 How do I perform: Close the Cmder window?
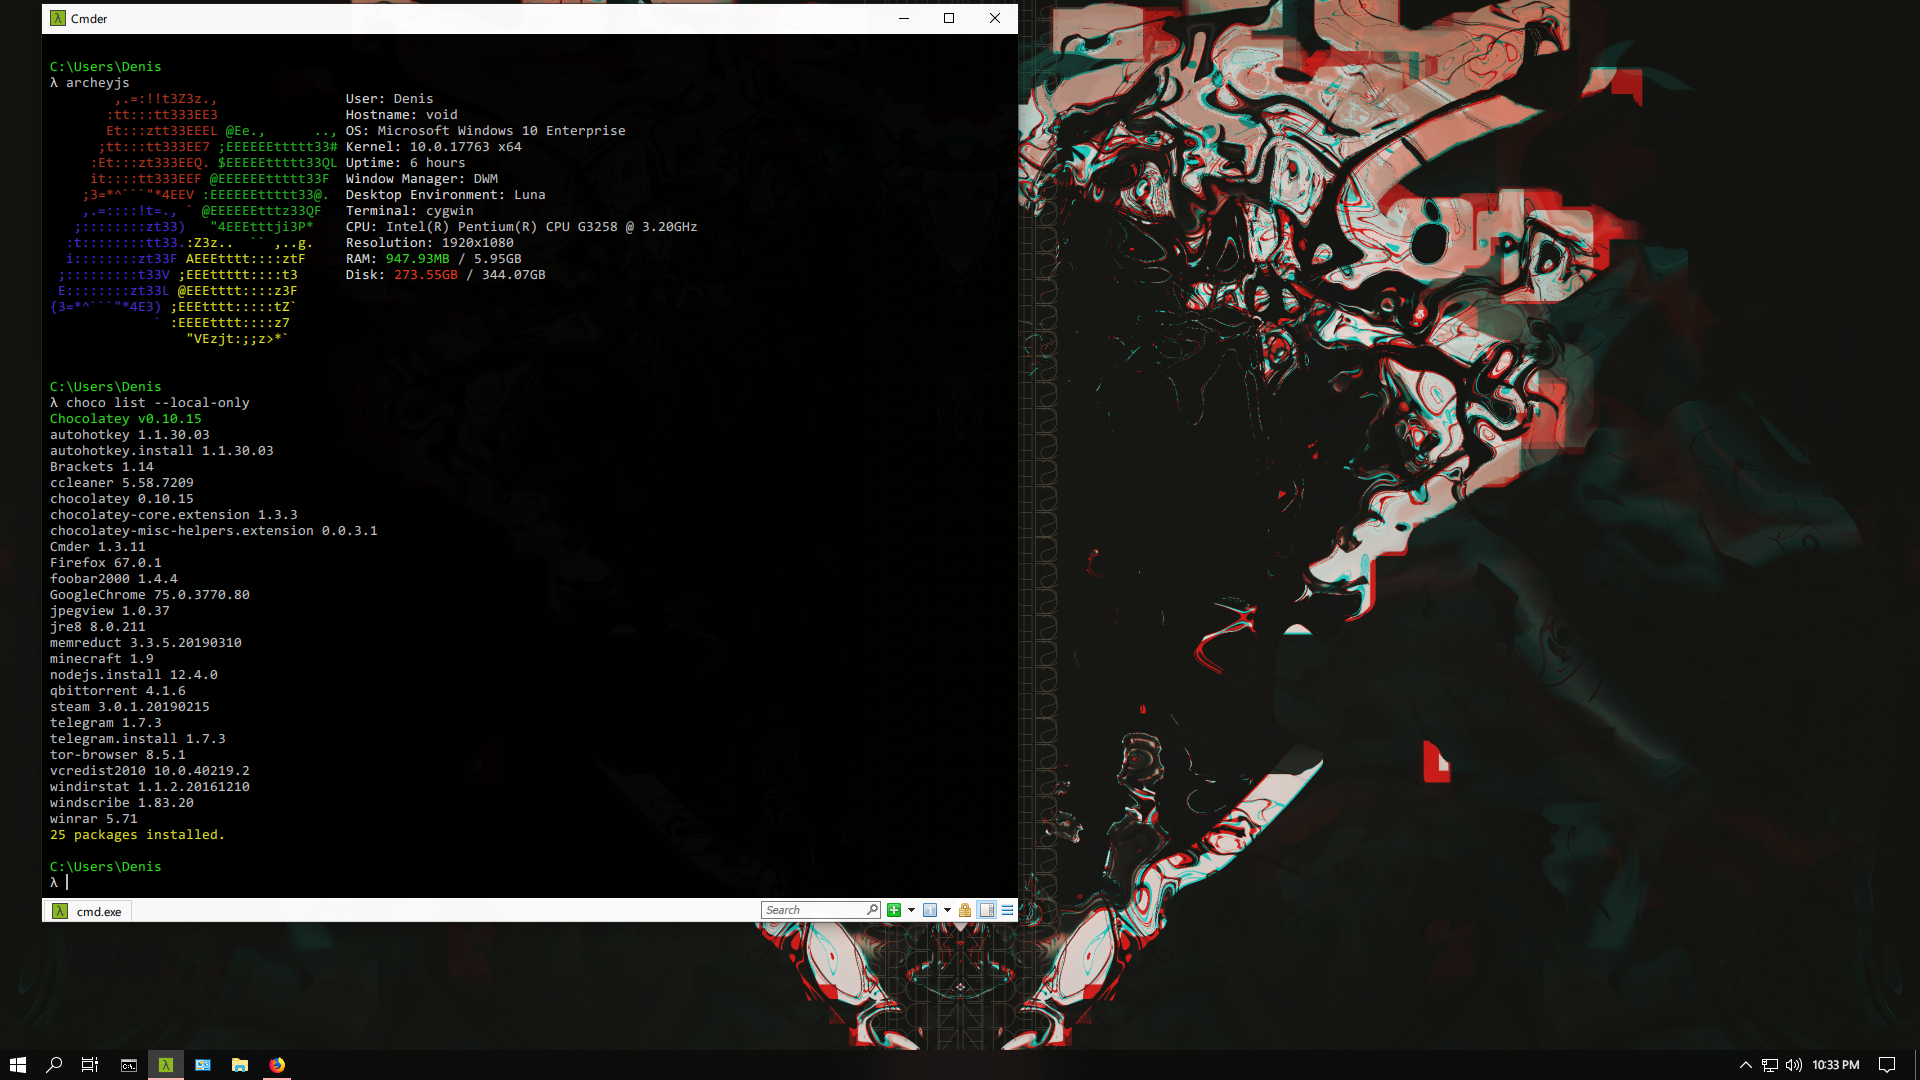995,18
